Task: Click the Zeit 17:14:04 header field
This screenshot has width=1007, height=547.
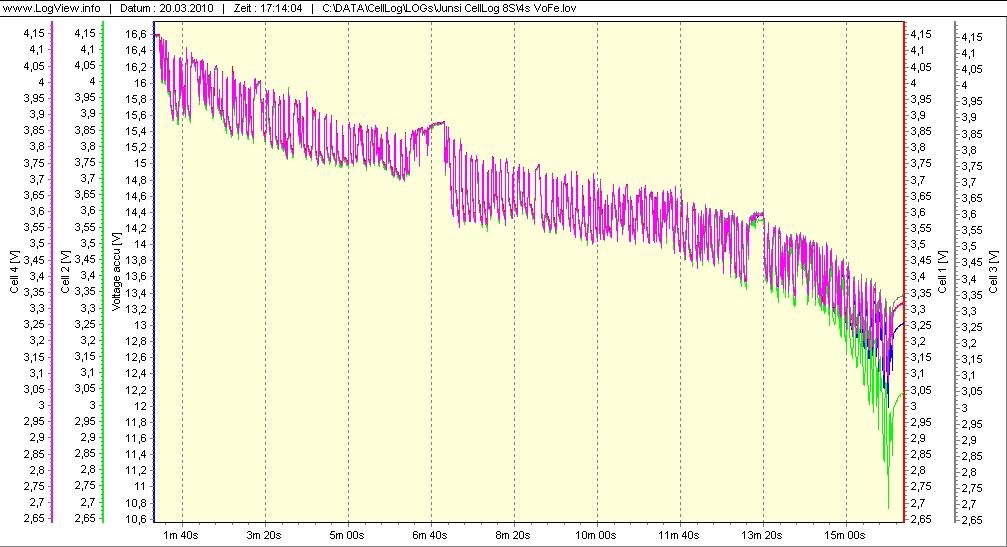Action: click(x=267, y=8)
